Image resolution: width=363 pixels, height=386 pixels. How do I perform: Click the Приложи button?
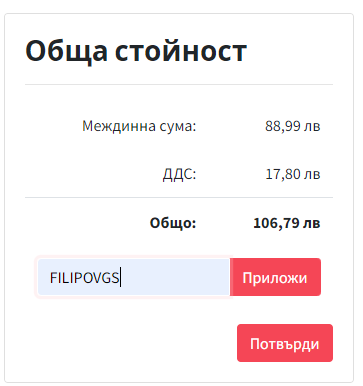coord(275,277)
